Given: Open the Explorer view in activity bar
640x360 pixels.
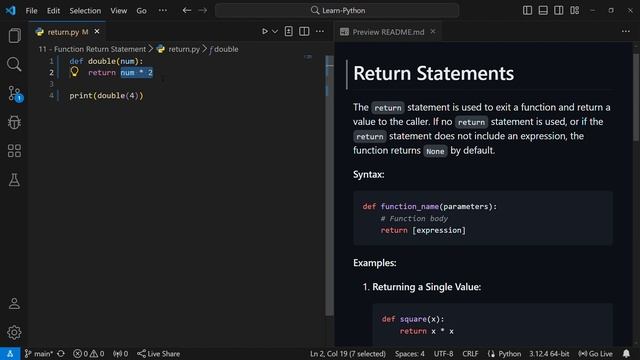Looking at the screenshot, I should tap(14, 36).
